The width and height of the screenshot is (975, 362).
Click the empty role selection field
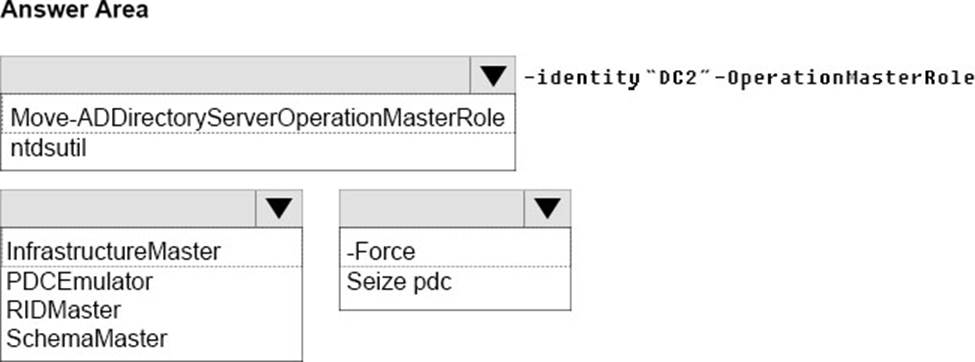(x=128, y=208)
